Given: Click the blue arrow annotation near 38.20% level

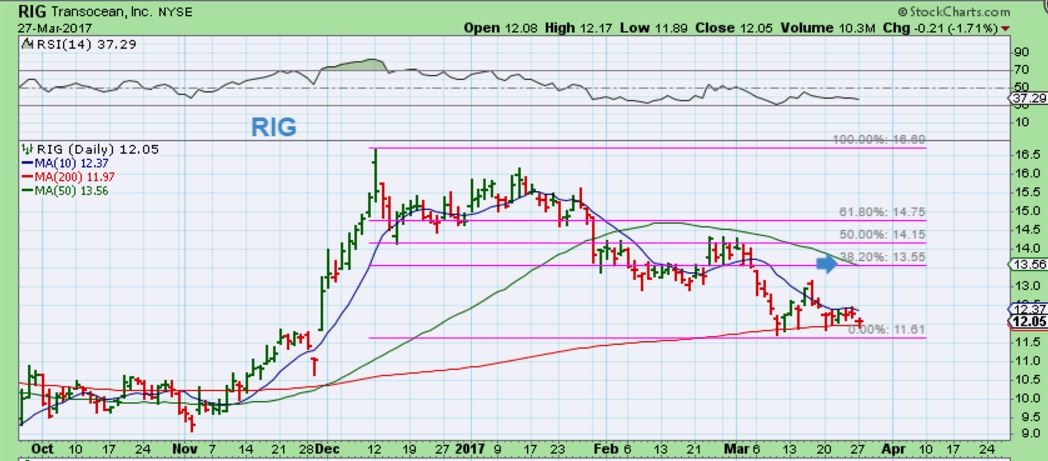Looking at the screenshot, I should point(824,264).
